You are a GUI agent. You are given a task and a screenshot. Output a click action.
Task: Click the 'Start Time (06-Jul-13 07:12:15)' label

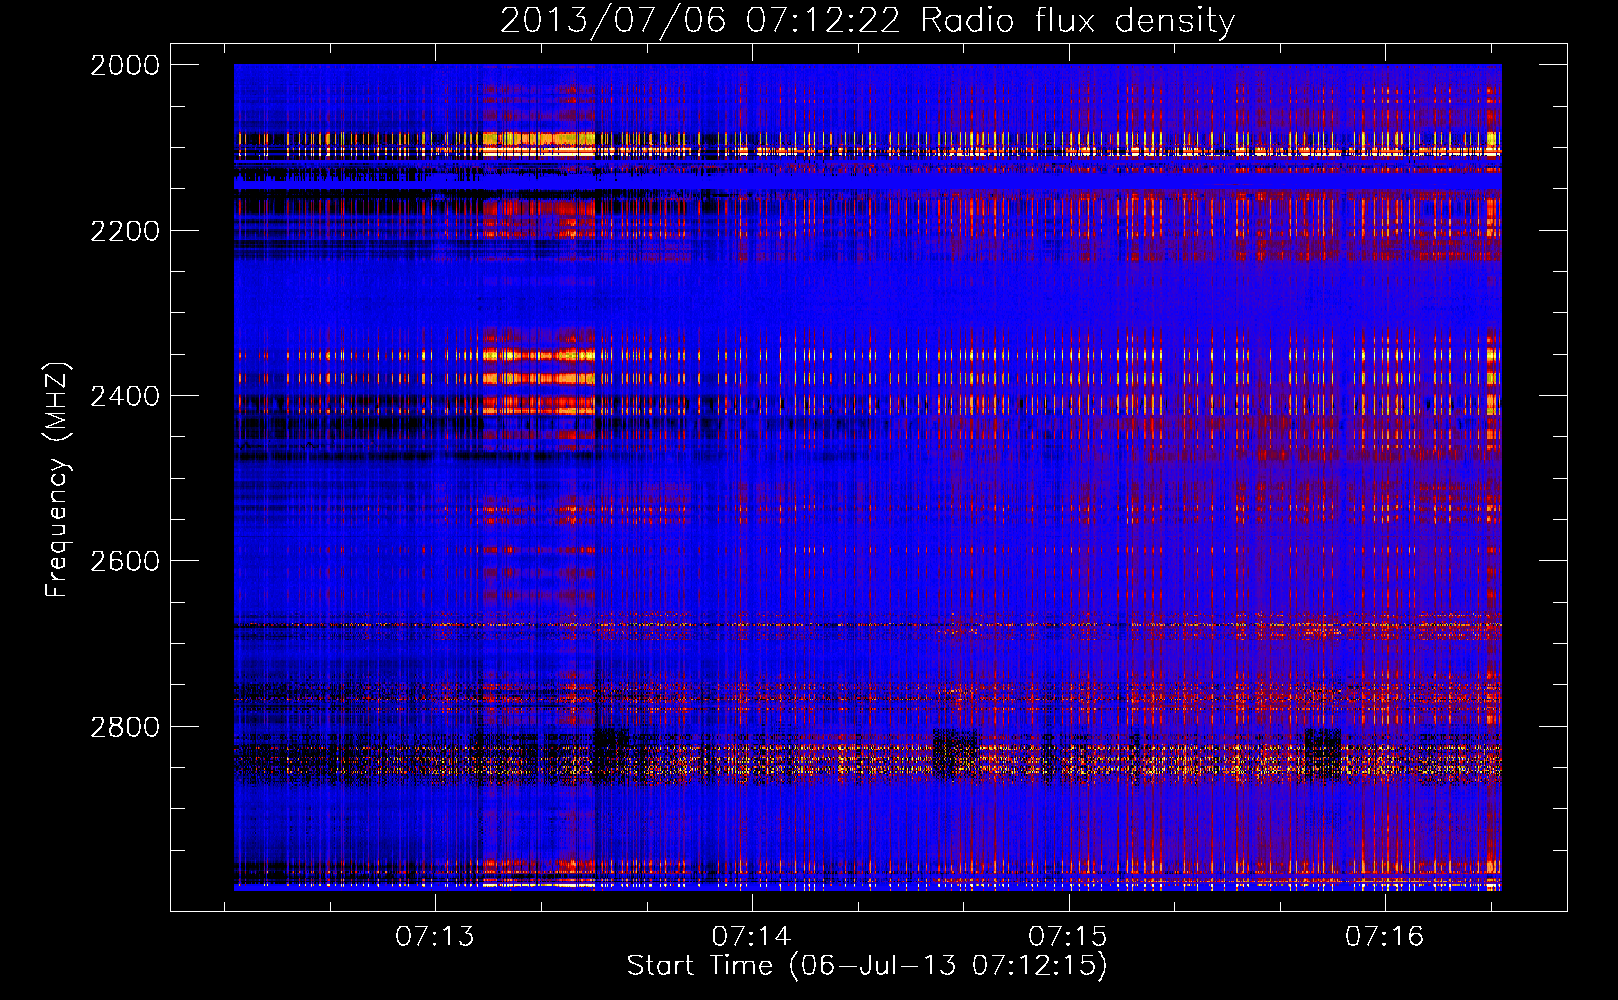(867, 966)
